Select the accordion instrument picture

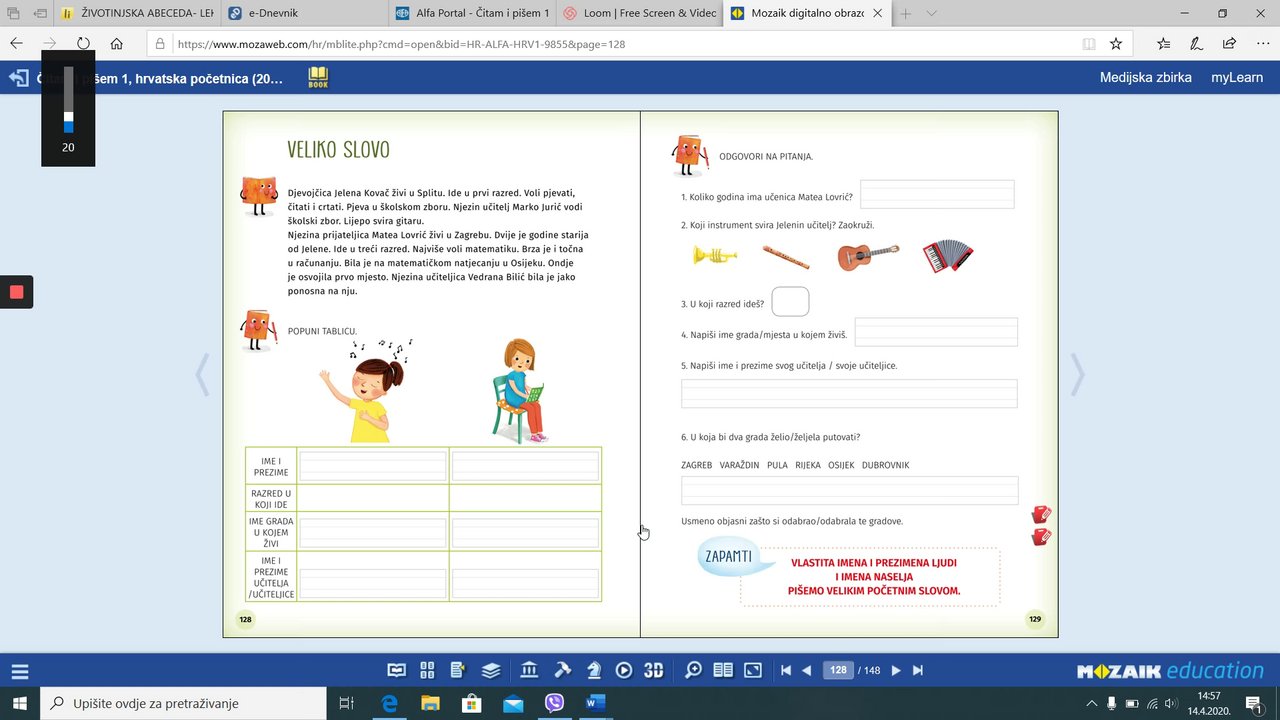pos(947,255)
